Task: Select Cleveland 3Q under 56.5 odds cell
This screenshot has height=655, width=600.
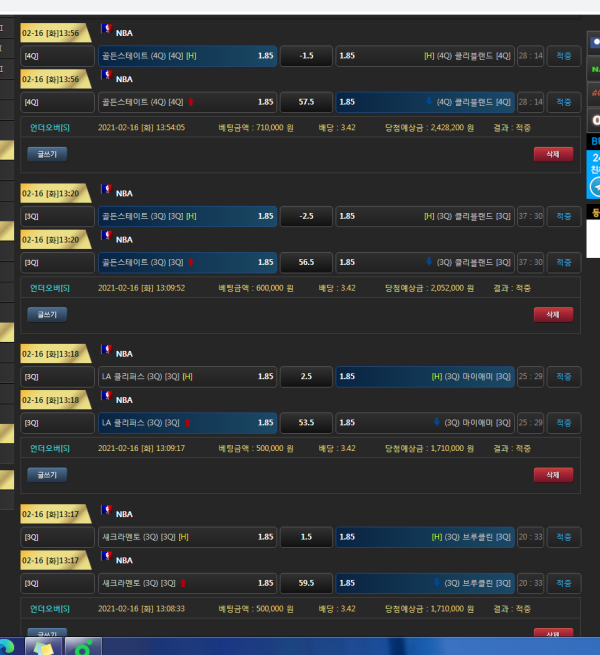Action: [425, 262]
